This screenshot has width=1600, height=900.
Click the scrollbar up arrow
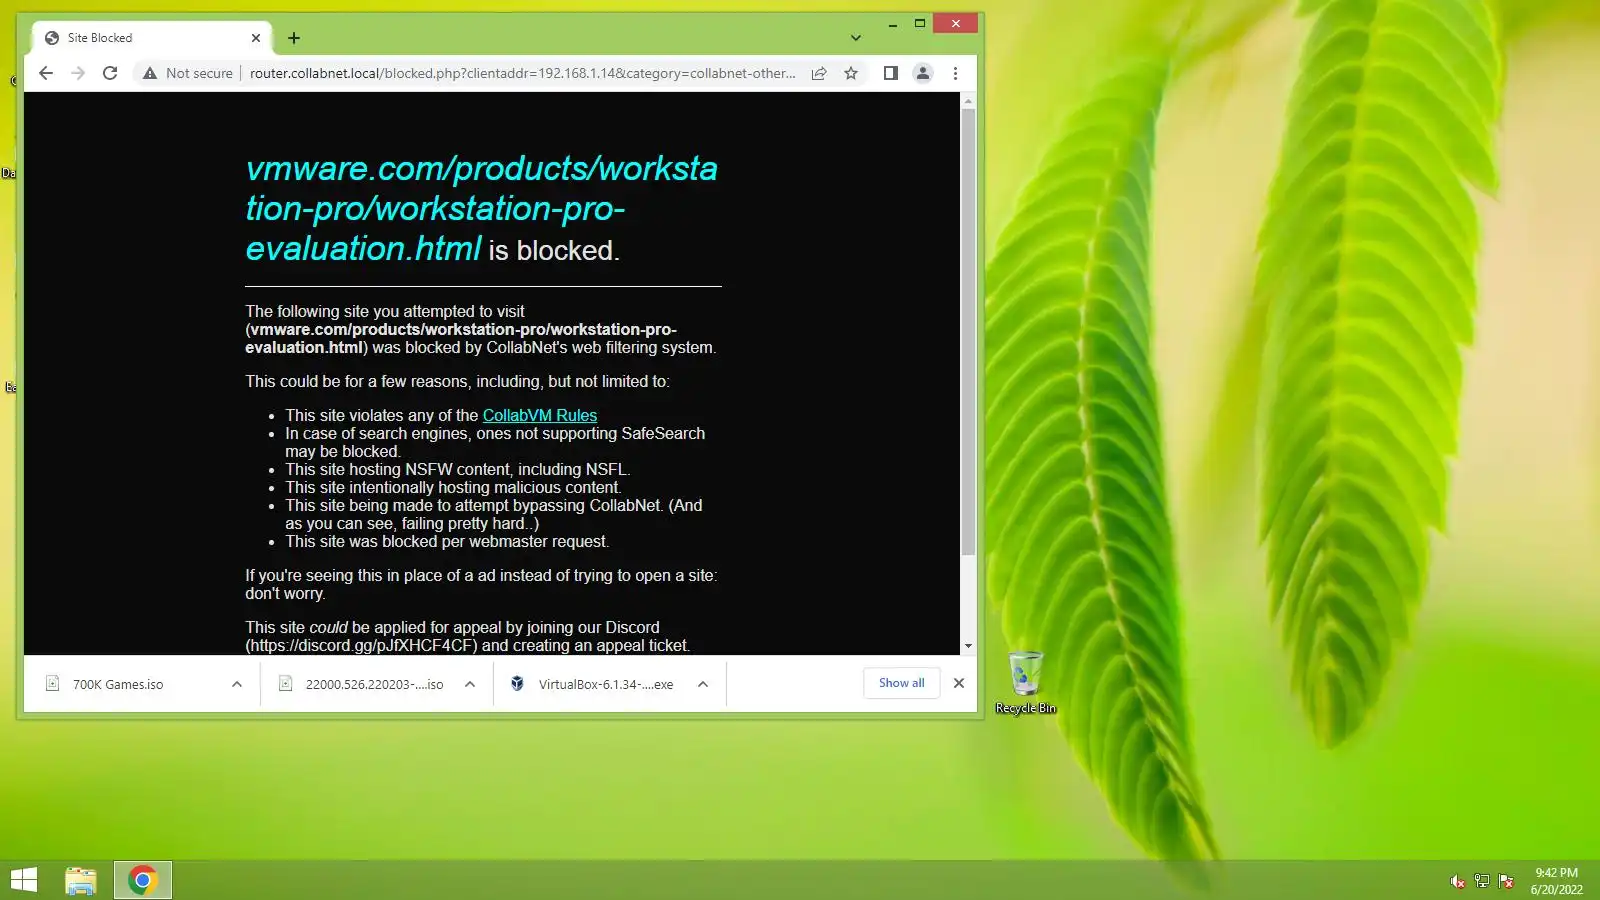[968, 101]
